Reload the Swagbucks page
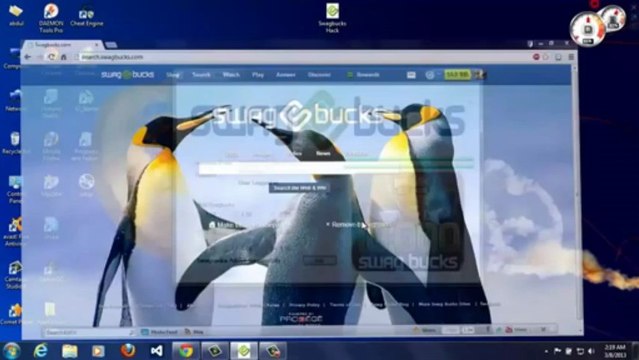The image size is (639, 360). click(x=51, y=57)
